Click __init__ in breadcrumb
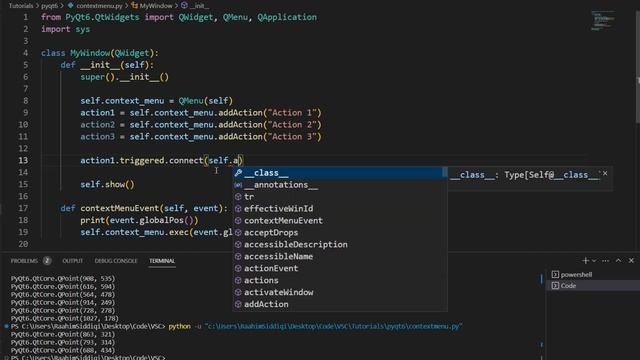 199,6
